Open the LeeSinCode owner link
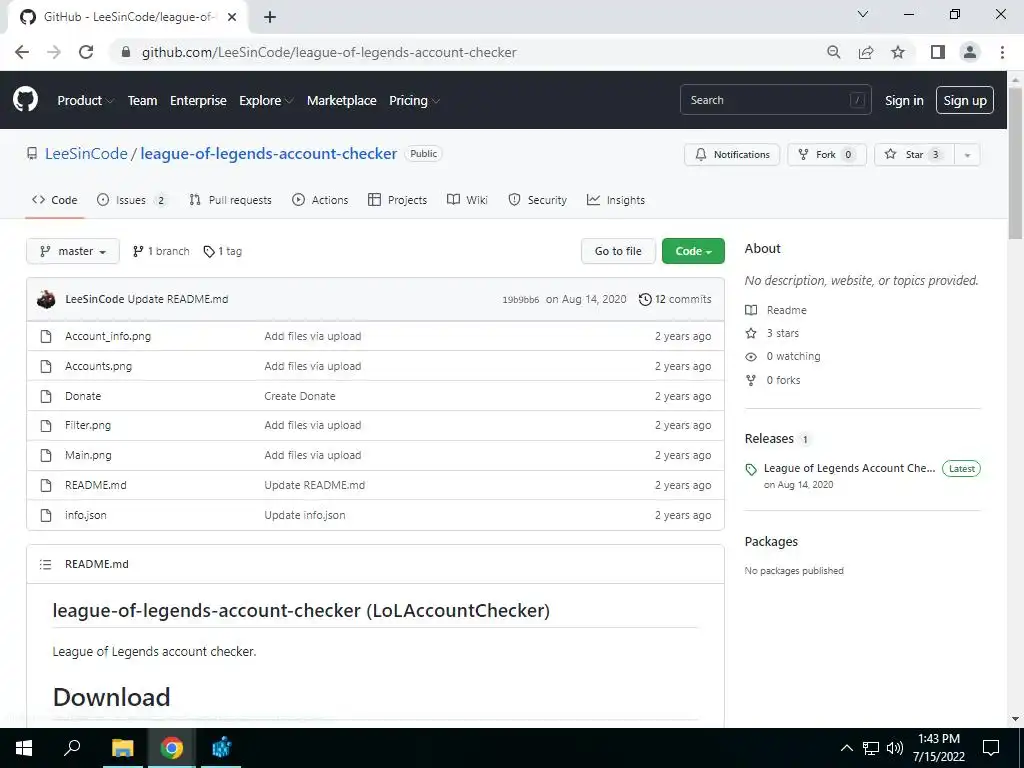 click(86, 153)
